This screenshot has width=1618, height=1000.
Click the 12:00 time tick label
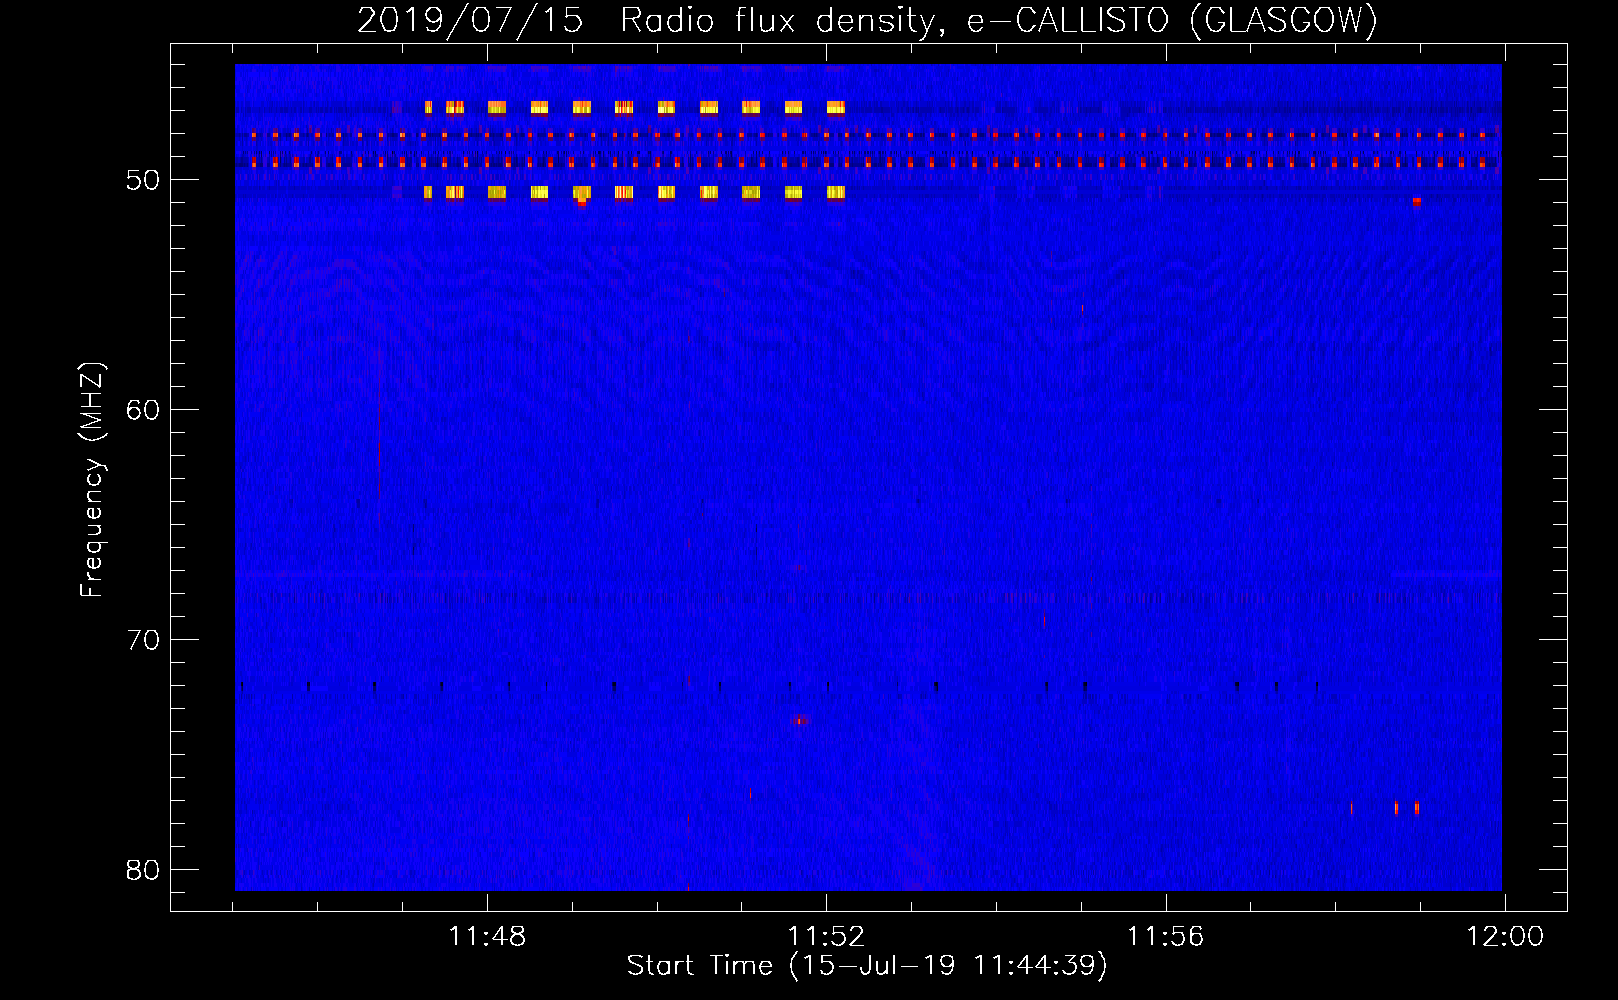[x=1505, y=937]
